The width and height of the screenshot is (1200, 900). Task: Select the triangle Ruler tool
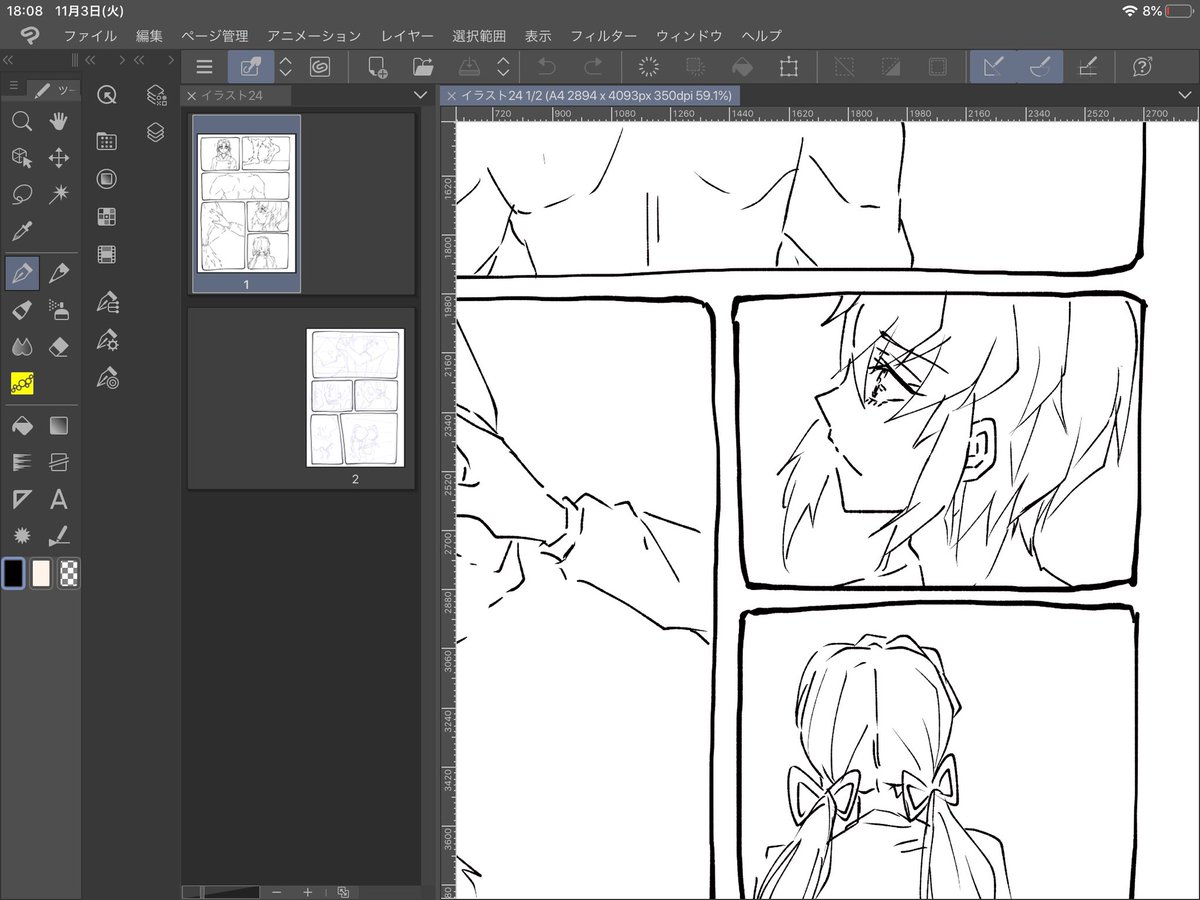coord(22,499)
